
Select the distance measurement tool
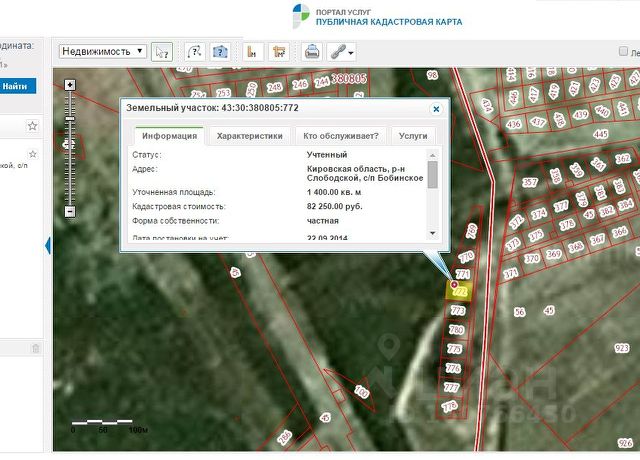253,51
